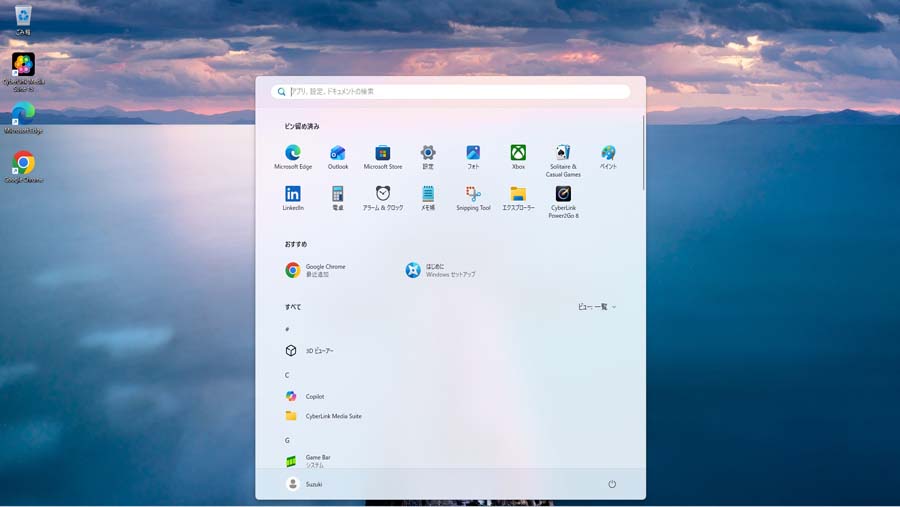Select Microsoft Edge desktop shortcut

tap(23, 118)
